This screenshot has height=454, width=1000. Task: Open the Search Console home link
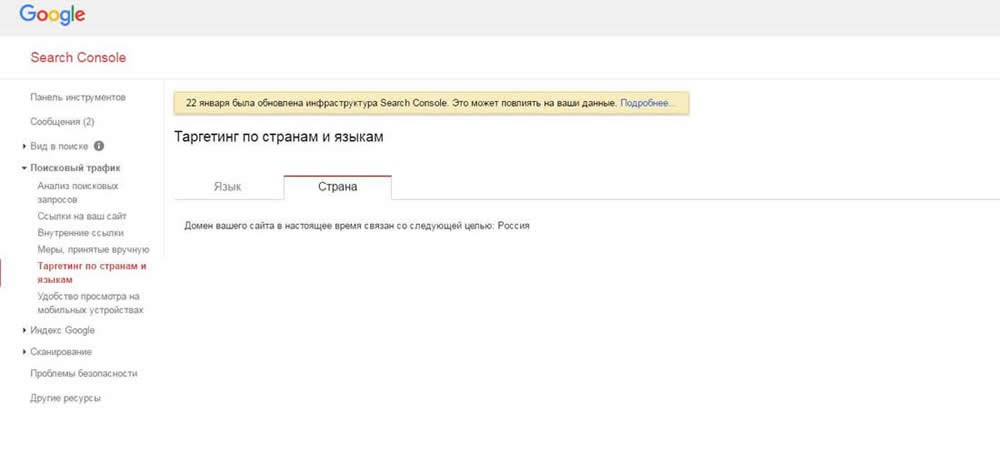coord(78,58)
